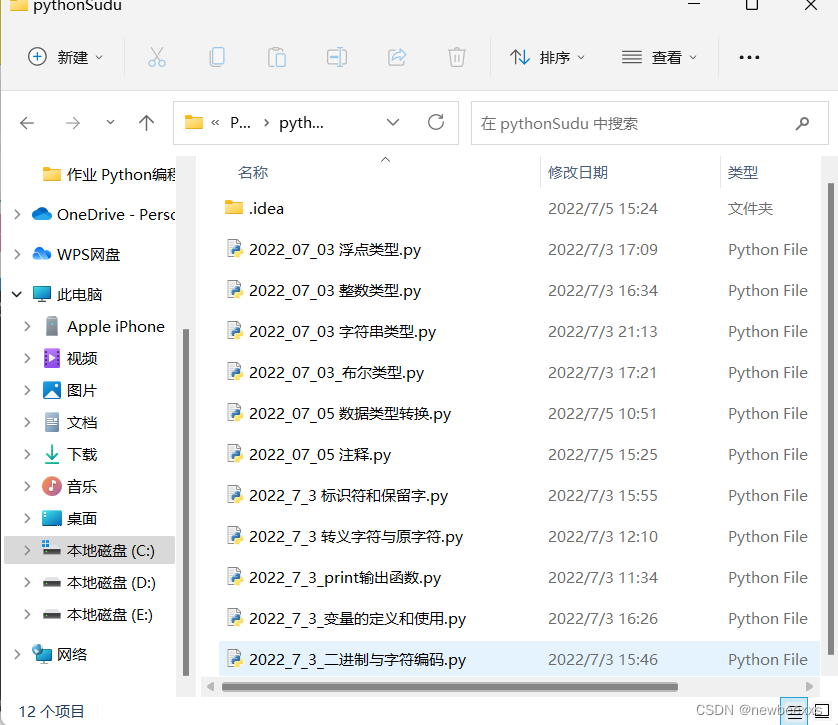Collapse the 此电脑 tree node
This screenshot has height=725, width=838.
coord(14,294)
